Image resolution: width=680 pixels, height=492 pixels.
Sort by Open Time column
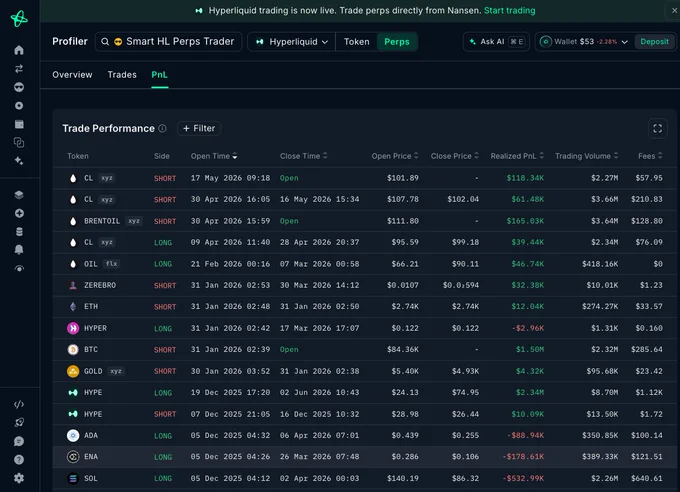point(214,156)
